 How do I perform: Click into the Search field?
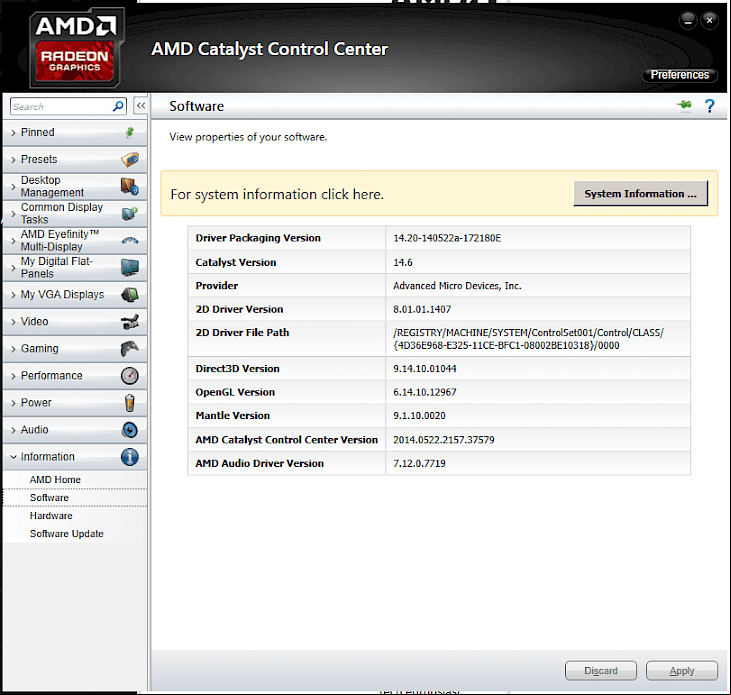point(62,107)
